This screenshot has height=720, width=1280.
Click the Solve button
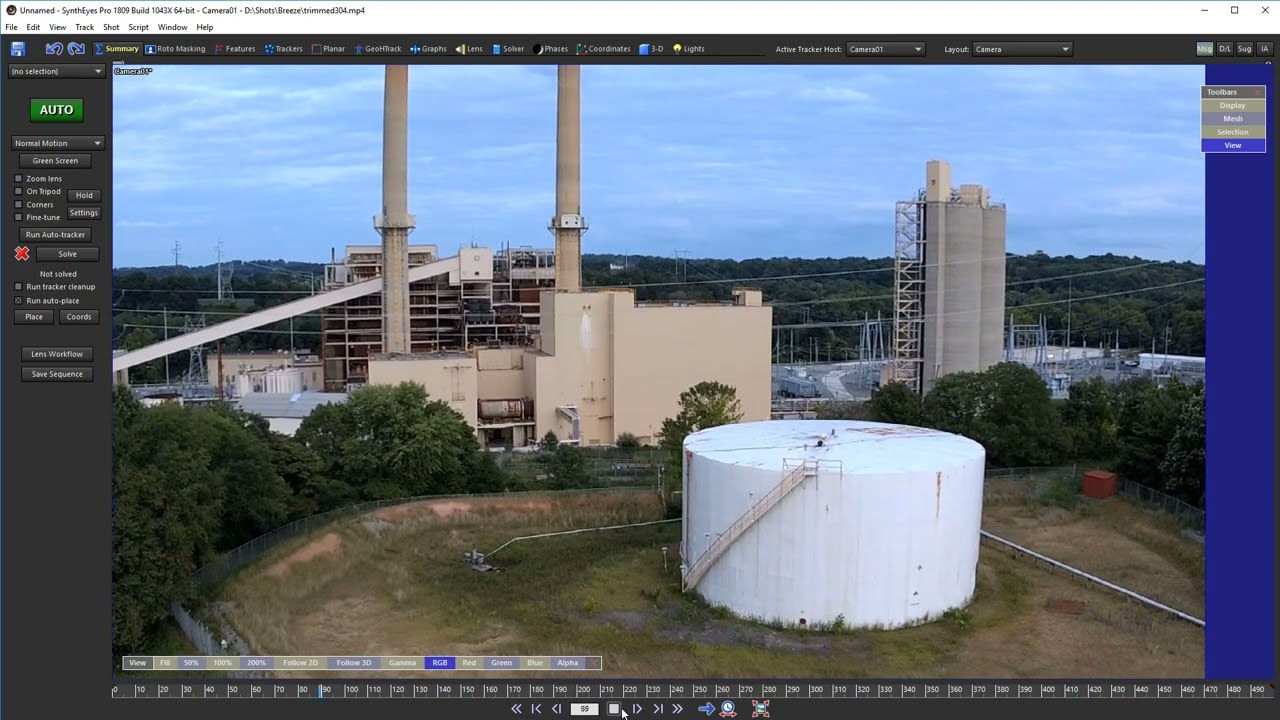tap(67, 254)
